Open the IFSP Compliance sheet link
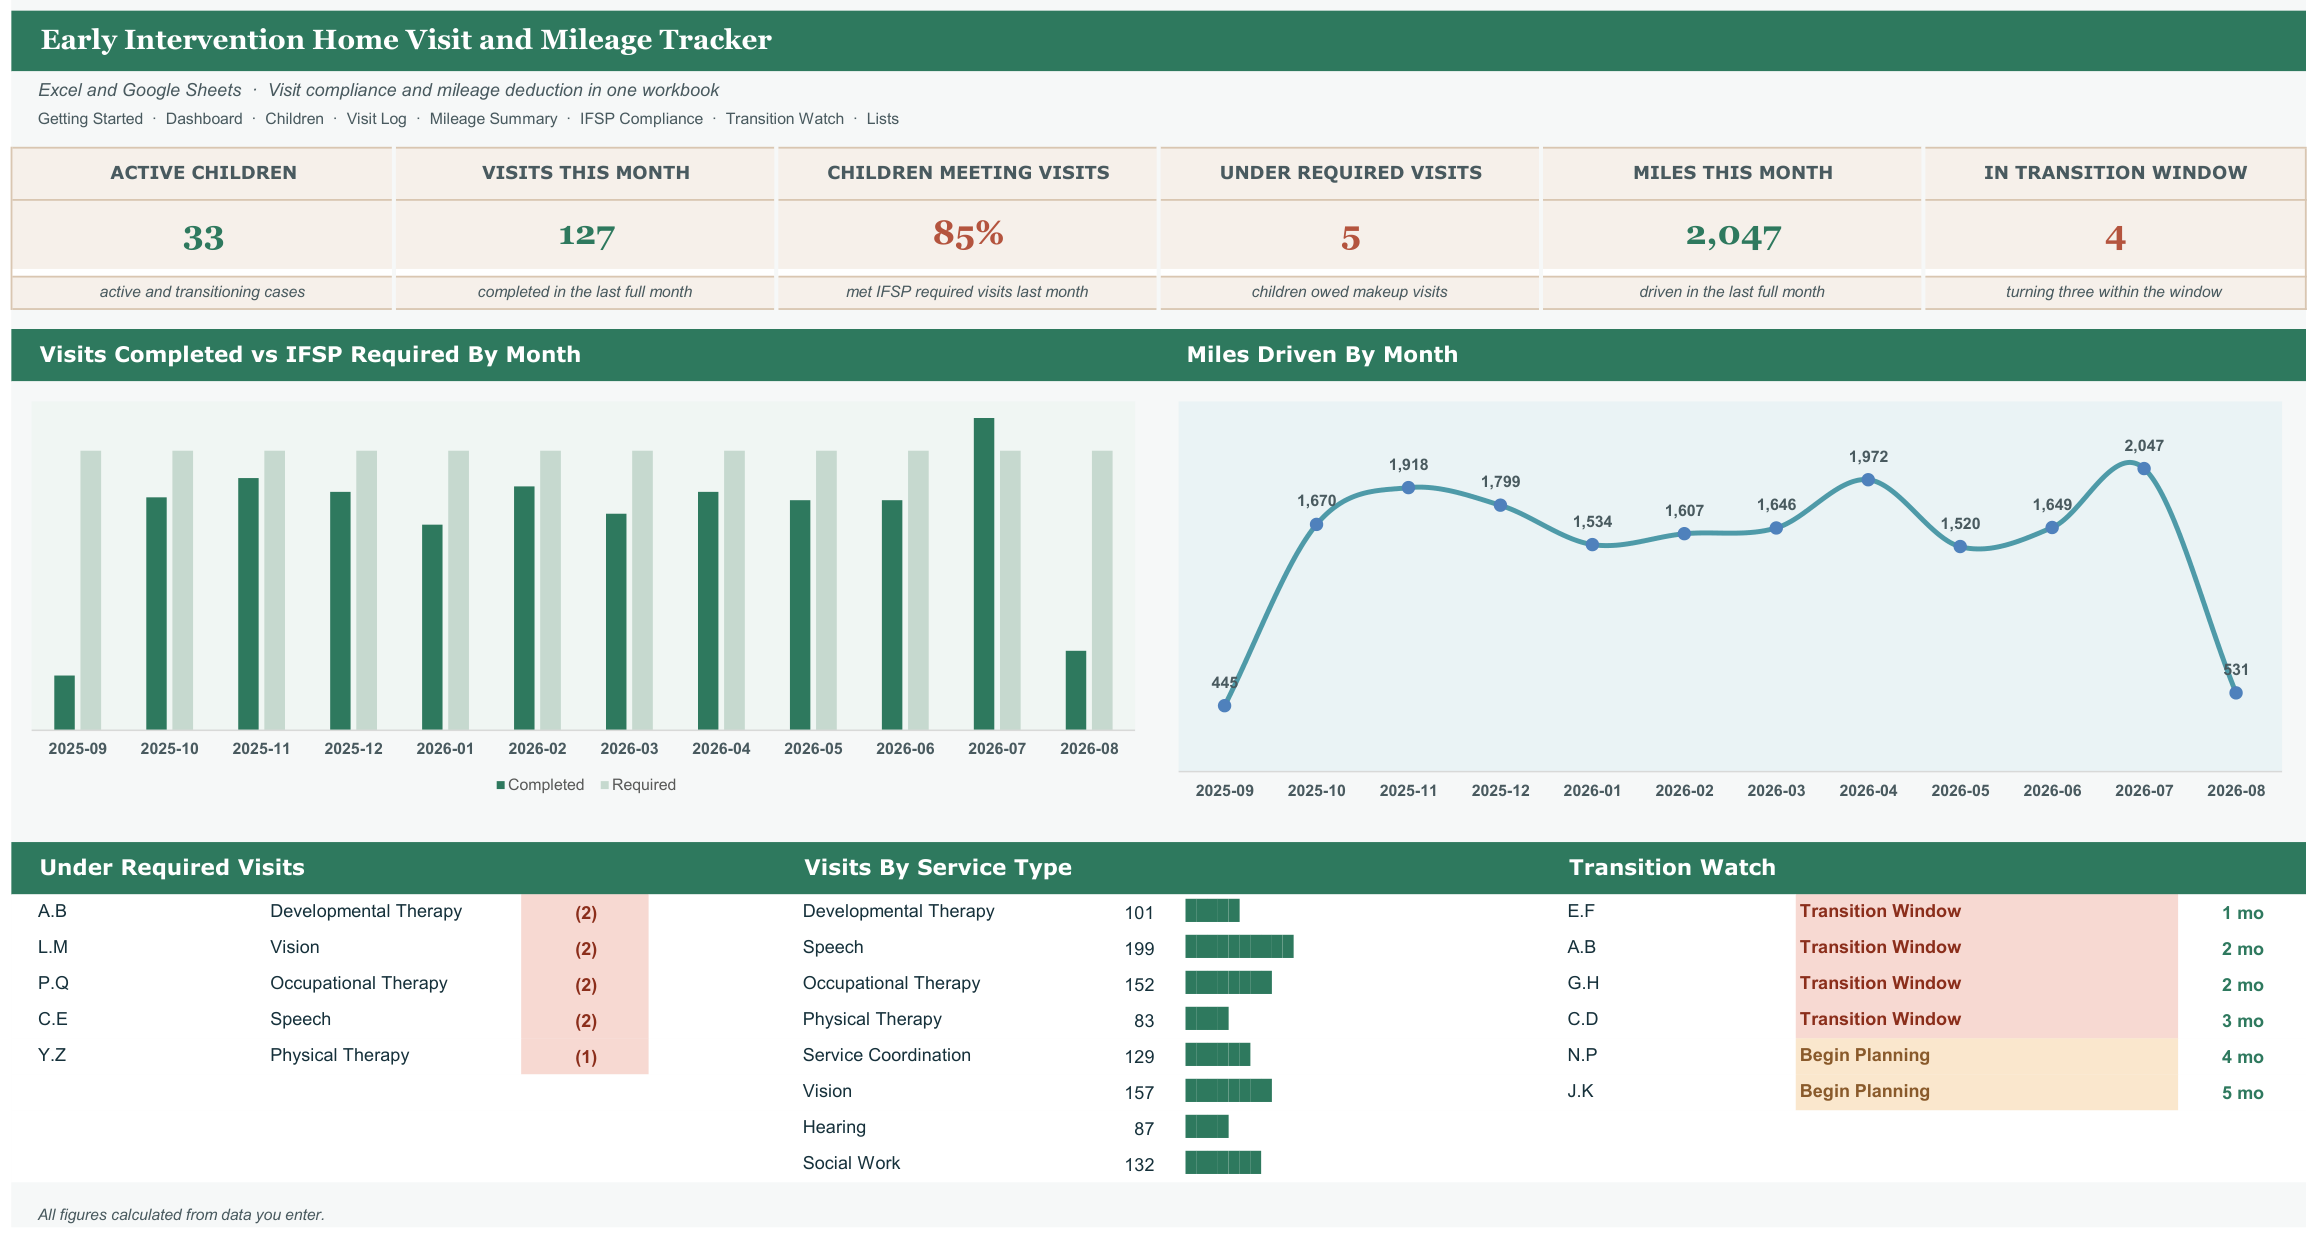This screenshot has width=2317, height=1234. tap(641, 119)
